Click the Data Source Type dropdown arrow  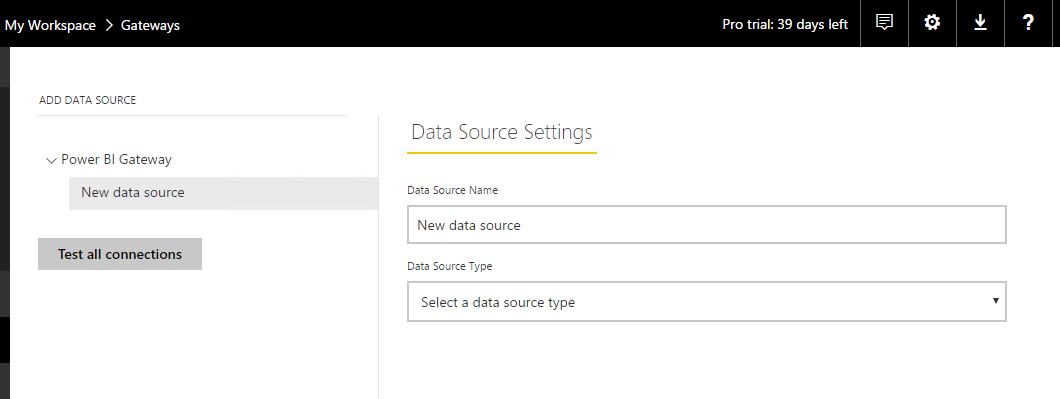click(996, 300)
